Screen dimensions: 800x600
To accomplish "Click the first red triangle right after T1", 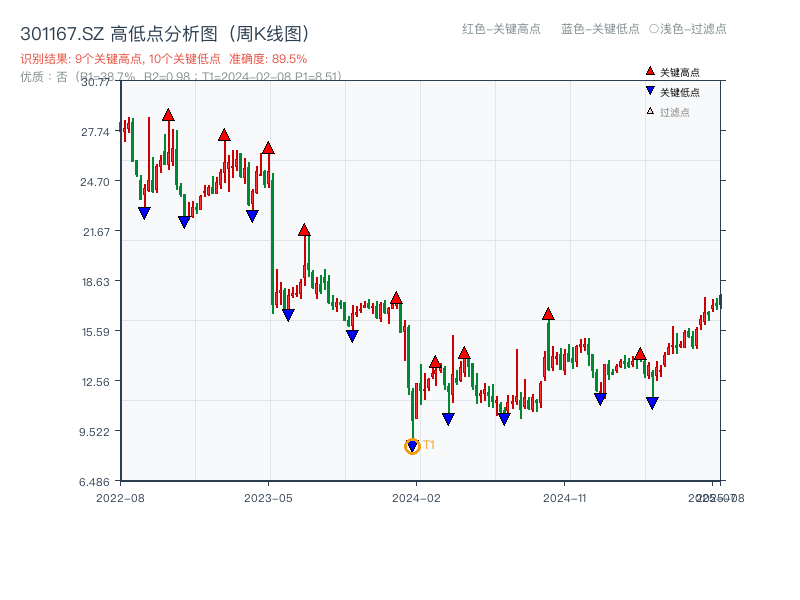I will coord(435,362).
